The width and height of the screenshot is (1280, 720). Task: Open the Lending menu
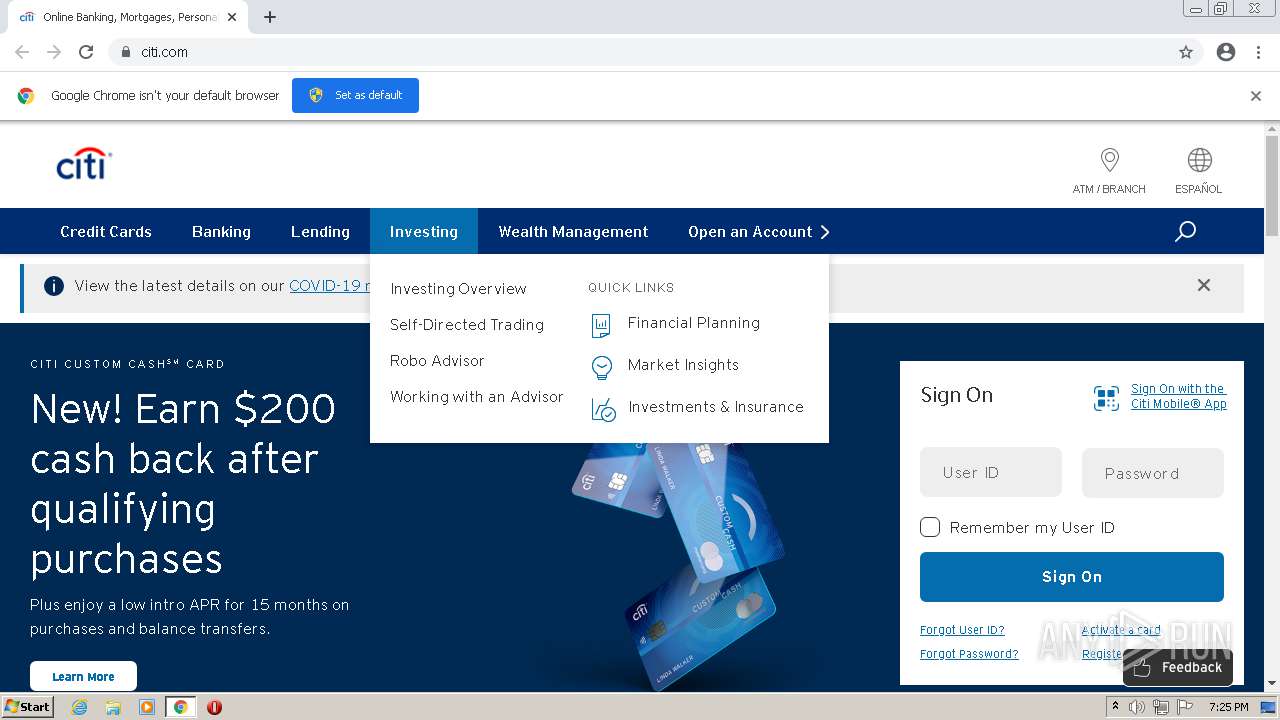click(320, 232)
